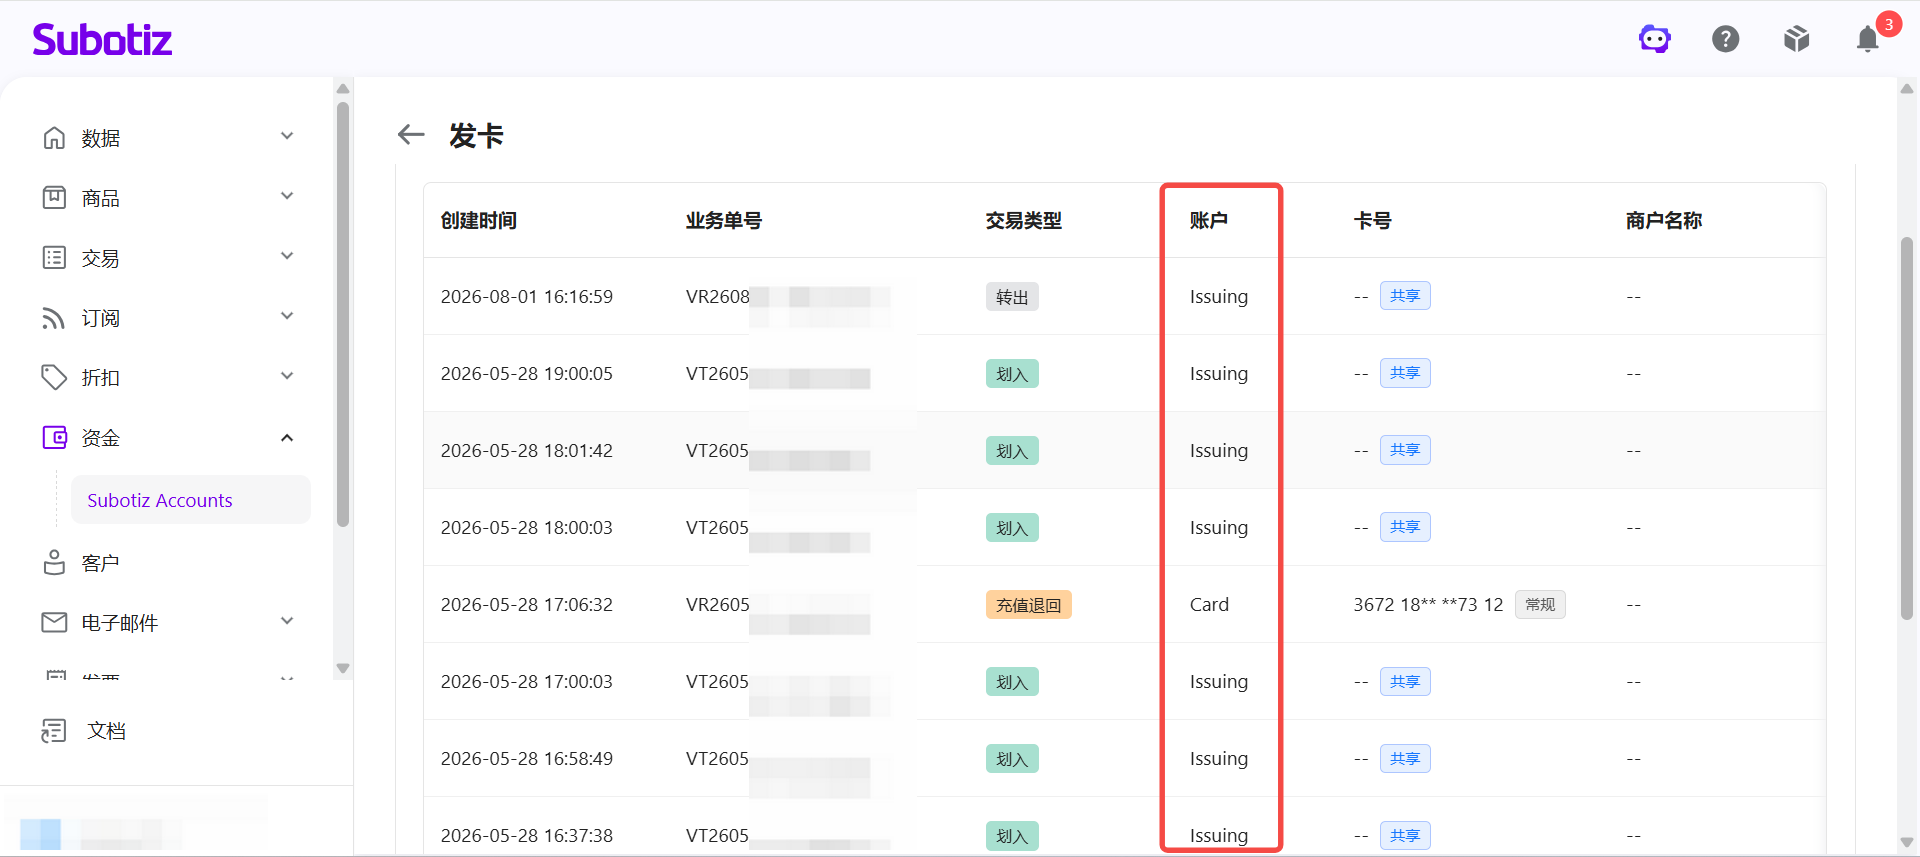Screen dimensions: 1920x857
Task: Expand the 电子邮件 menu chevron
Action: tap(287, 621)
